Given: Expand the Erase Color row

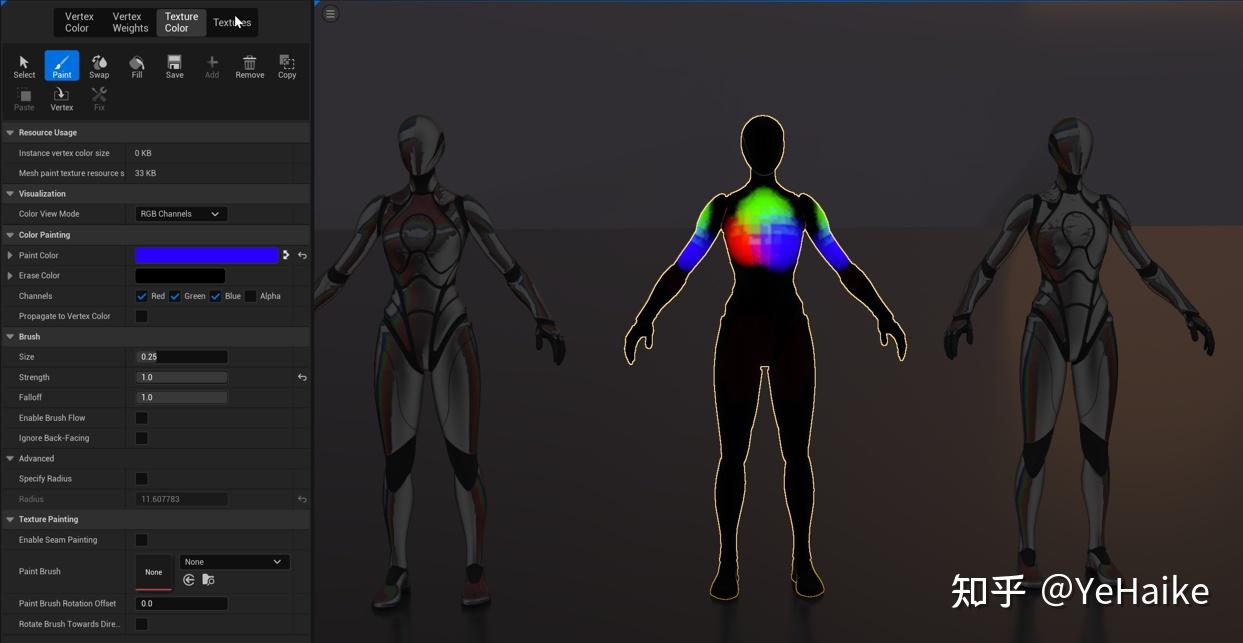Looking at the screenshot, I should pos(10,276).
